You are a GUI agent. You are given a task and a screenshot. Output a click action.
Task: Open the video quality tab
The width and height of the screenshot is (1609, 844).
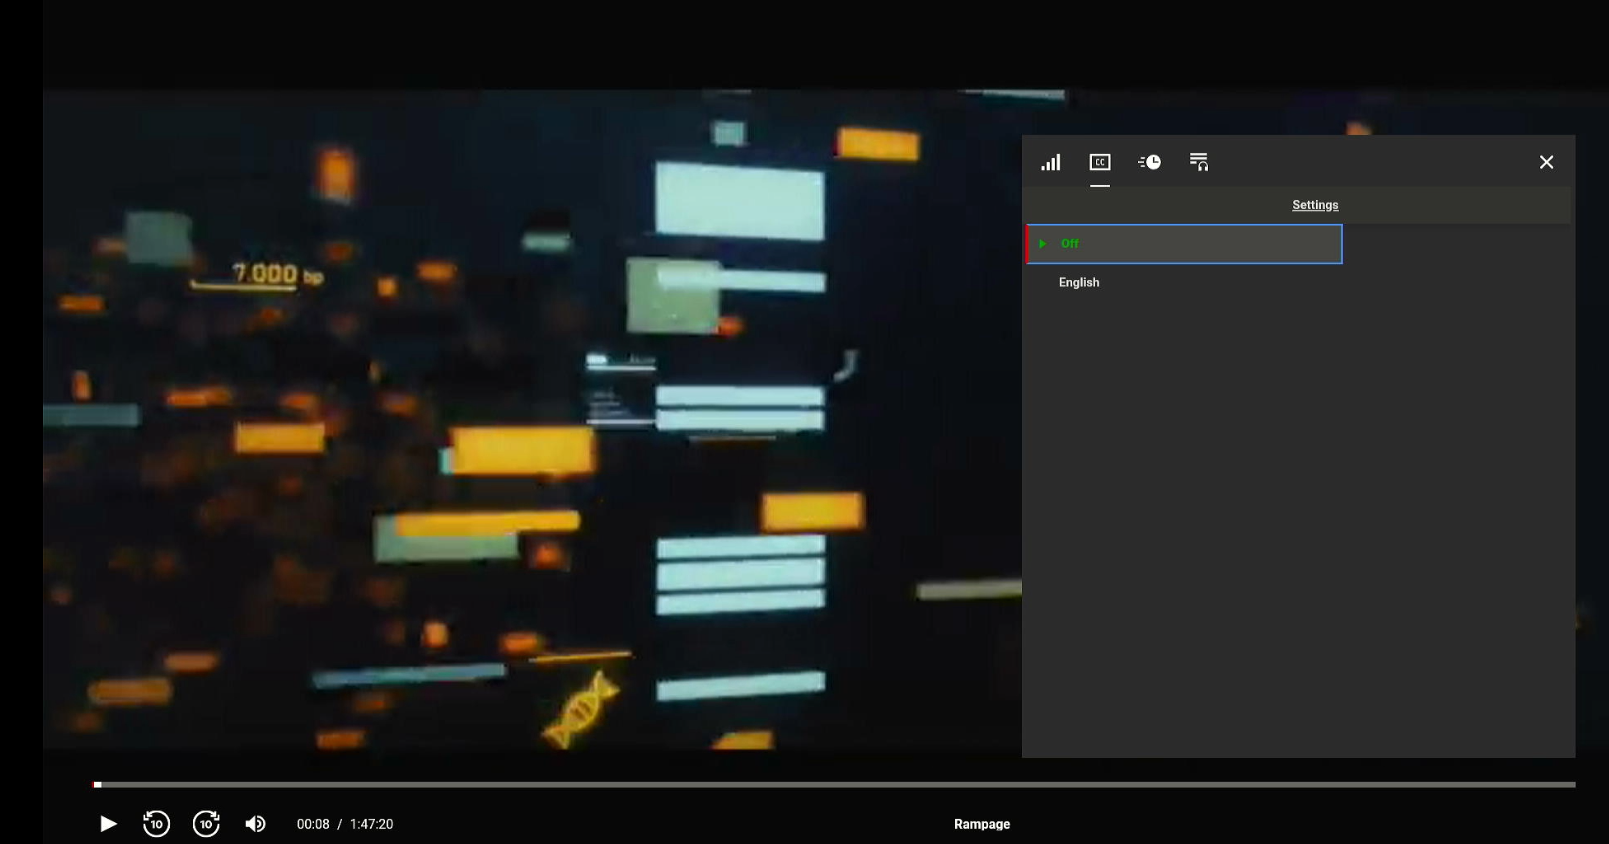1050,162
